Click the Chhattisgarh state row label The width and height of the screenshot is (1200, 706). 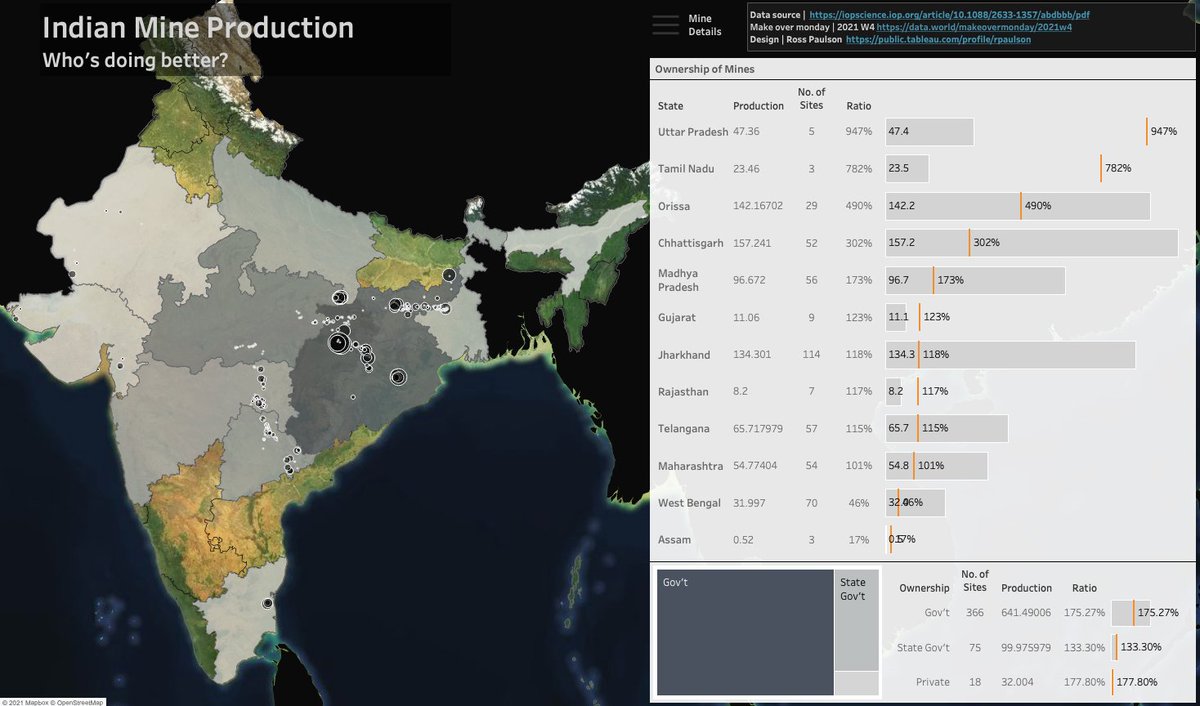690,243
